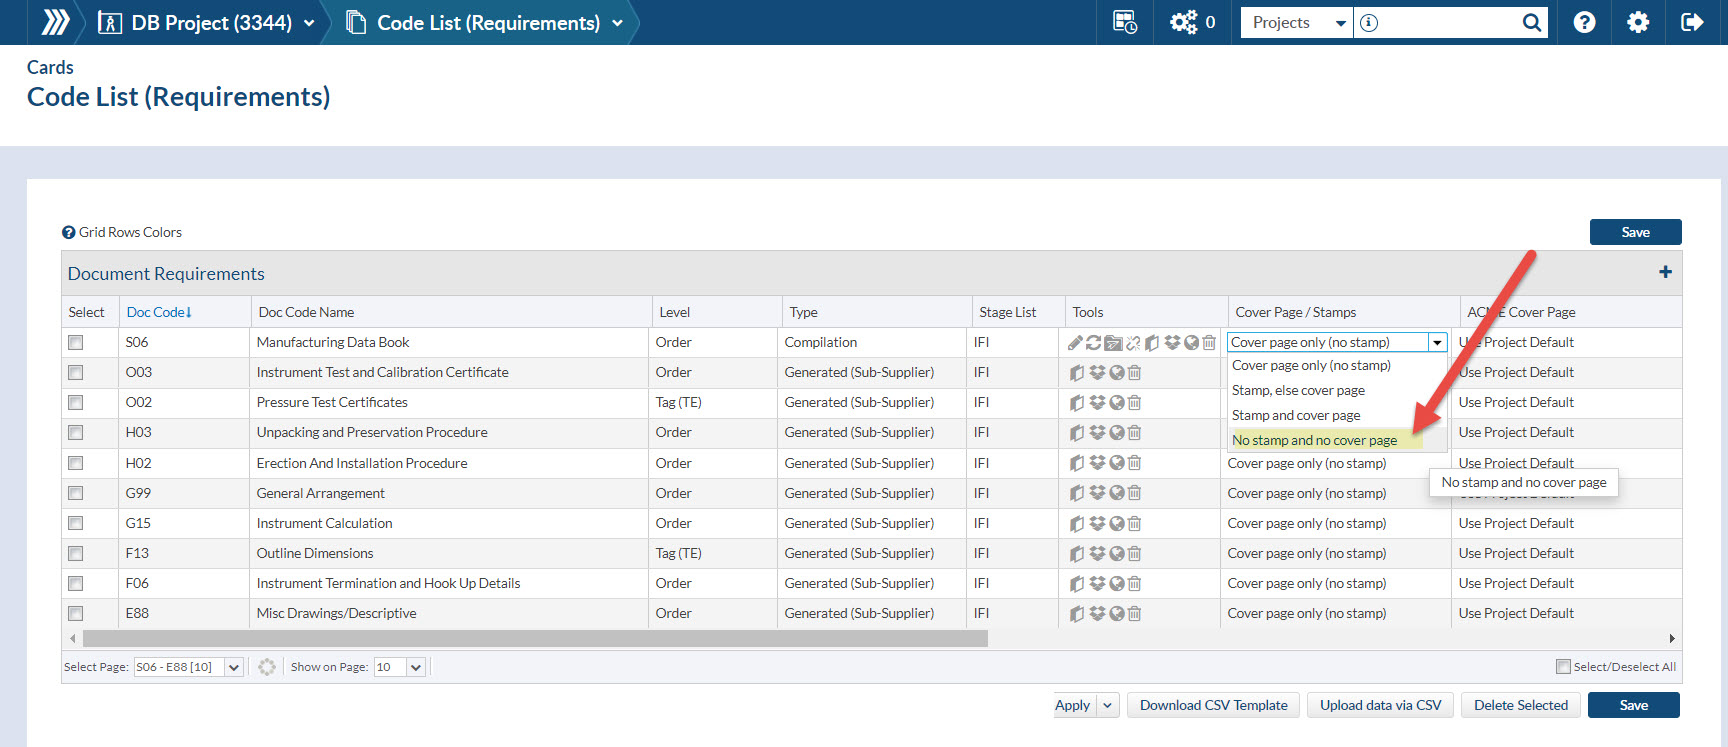Viewport: 1728px width, 747px height.
Task: Tick the checkbox for row G15
Action: pos(75,523)
